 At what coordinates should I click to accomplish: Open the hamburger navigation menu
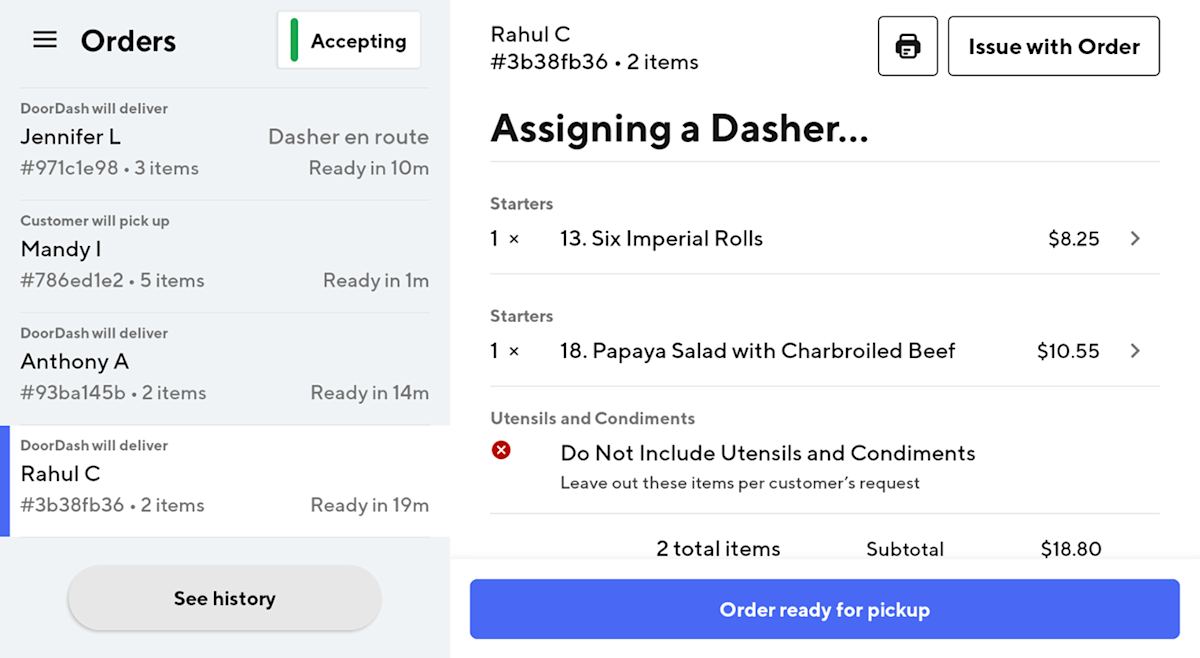coord(44,40)
